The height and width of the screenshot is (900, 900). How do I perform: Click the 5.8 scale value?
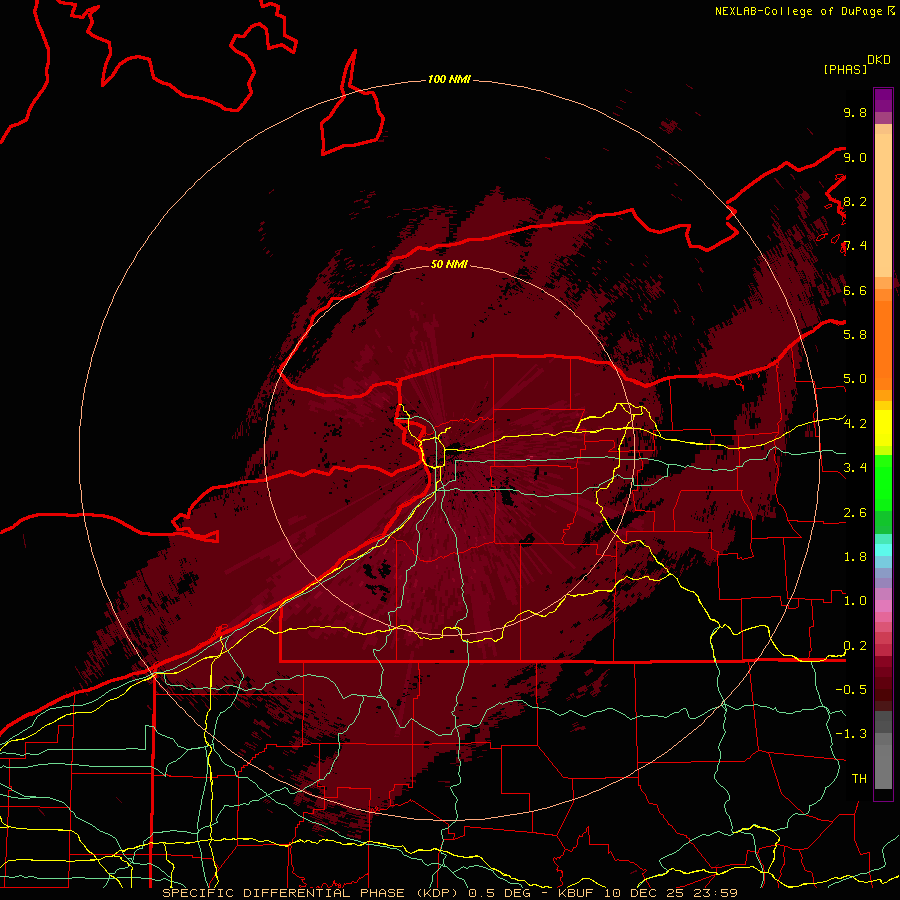coord(855,334)
